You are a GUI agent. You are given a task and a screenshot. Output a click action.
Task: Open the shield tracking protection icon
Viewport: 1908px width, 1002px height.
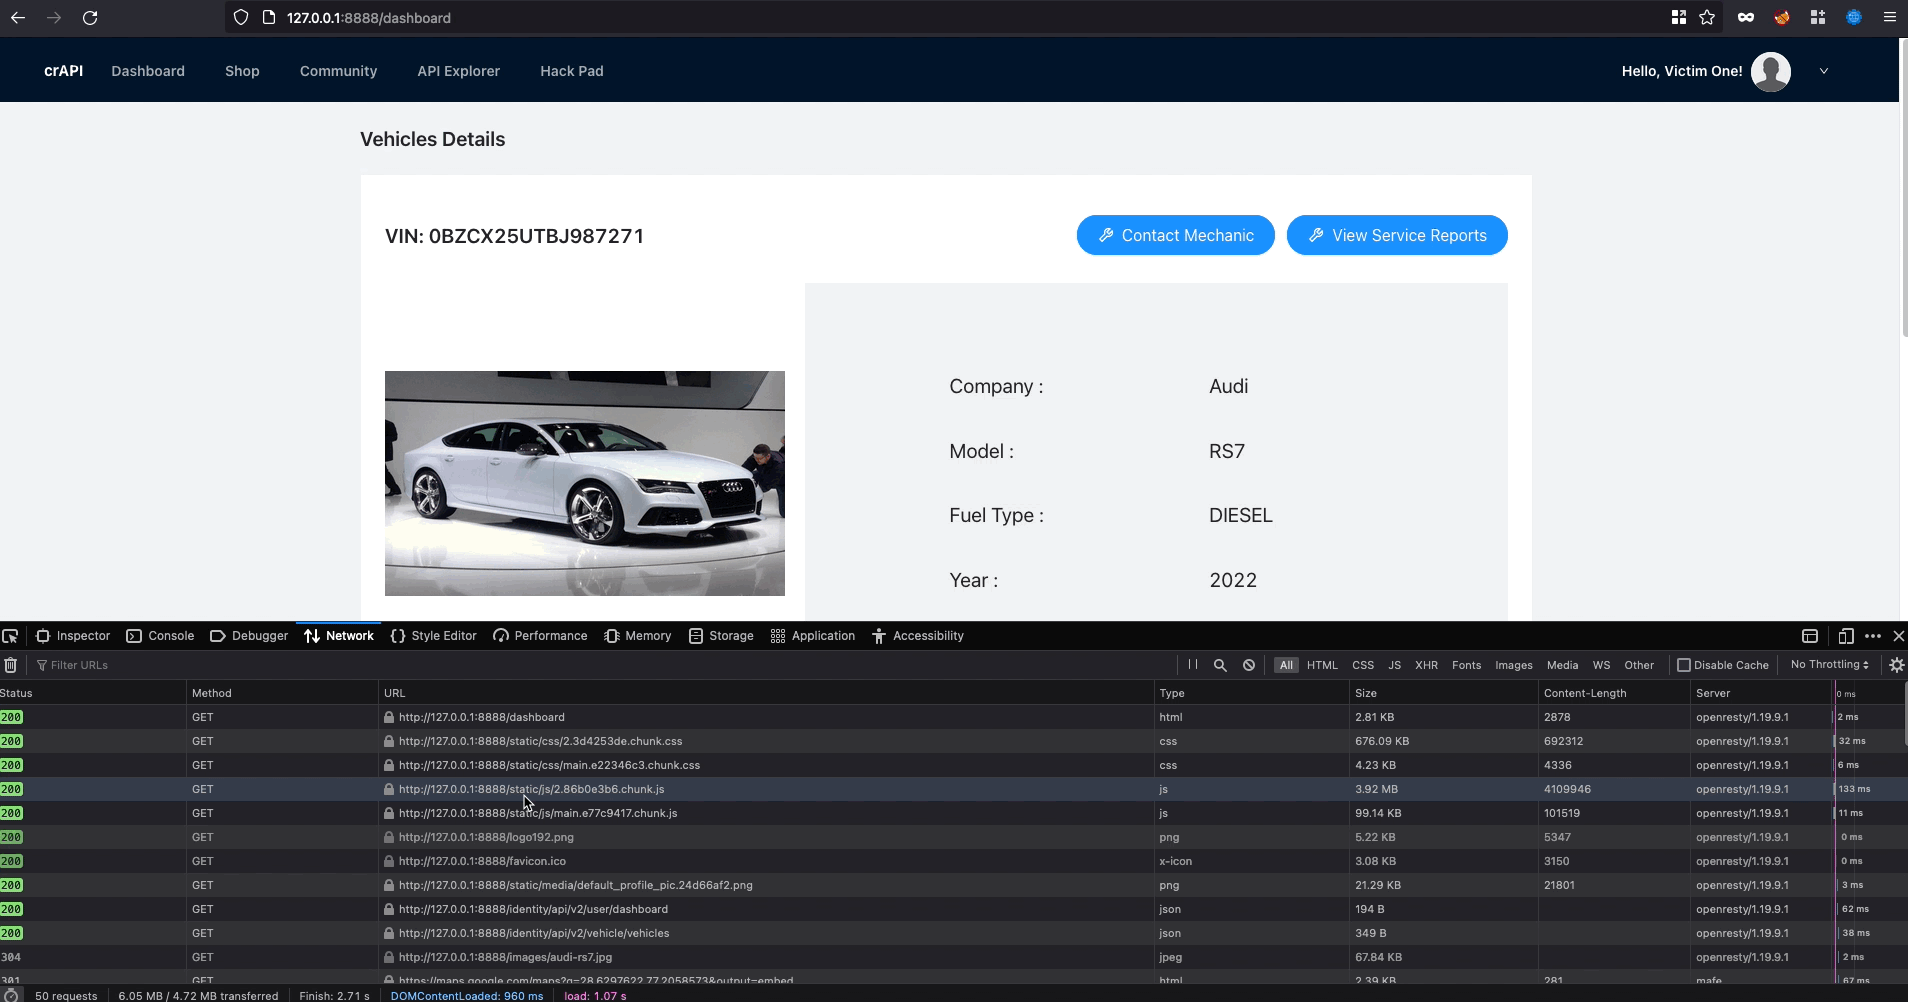pyautogui.click(x=240, y=18)
